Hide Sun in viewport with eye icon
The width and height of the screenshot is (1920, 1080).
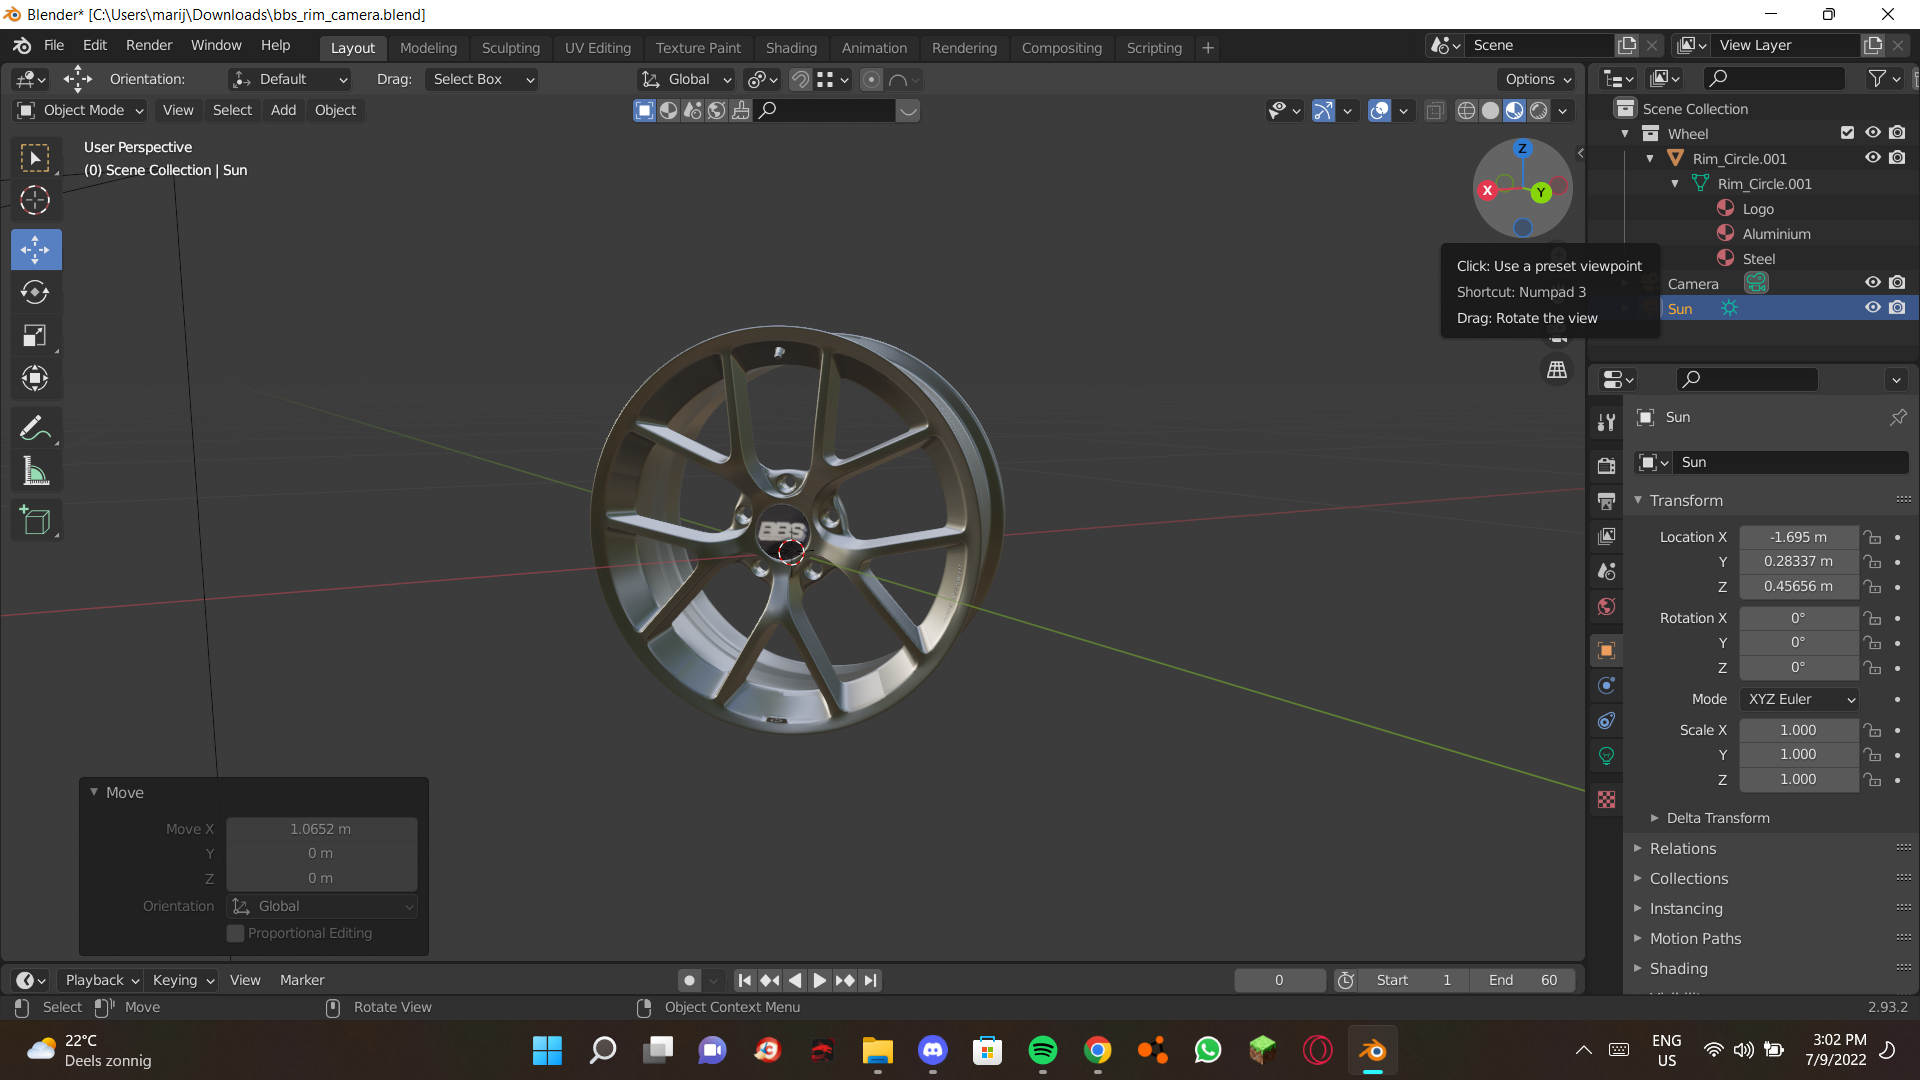1873,308
